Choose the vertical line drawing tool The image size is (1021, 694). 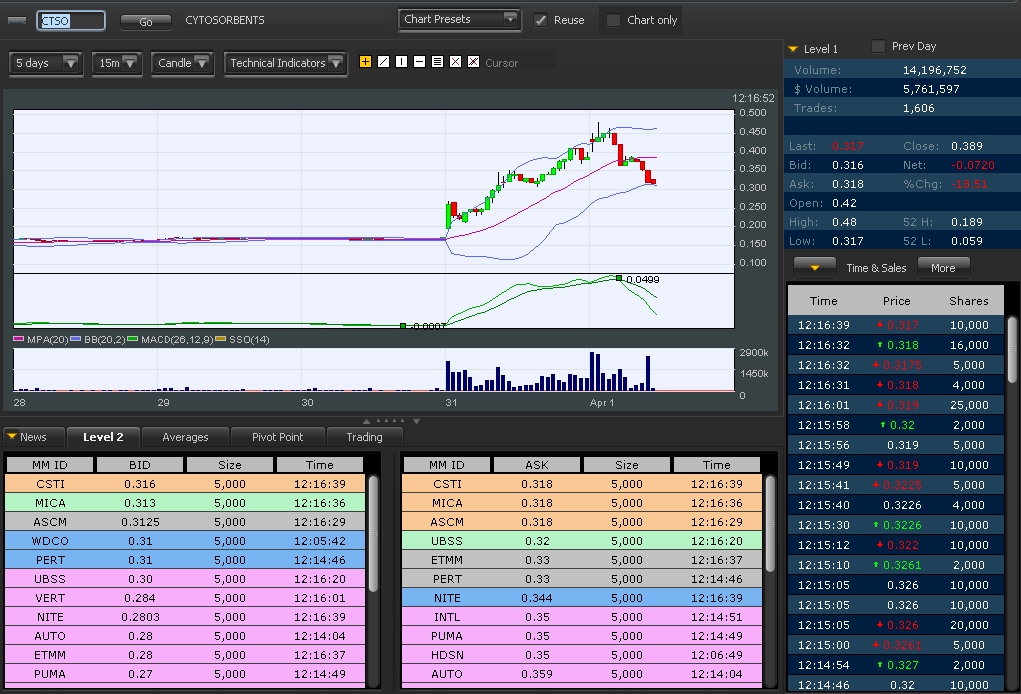pyautogui.click(x=401, y=62)
